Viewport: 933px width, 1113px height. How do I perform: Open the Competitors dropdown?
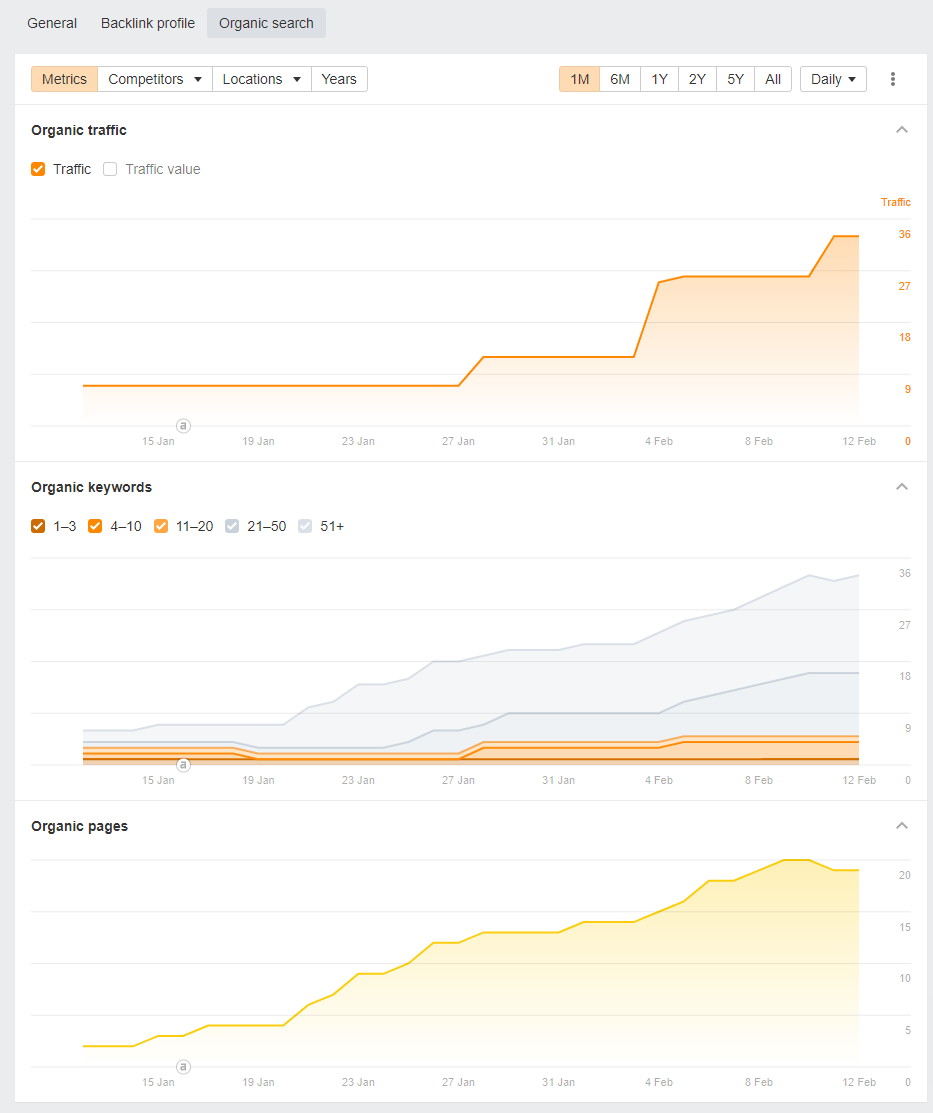click(155, 79)
